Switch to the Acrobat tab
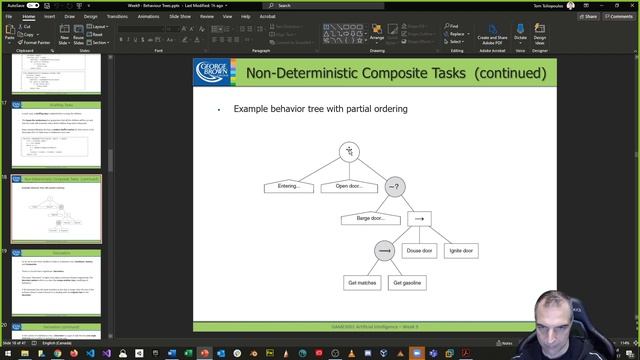640x360 pixels. 267,17
